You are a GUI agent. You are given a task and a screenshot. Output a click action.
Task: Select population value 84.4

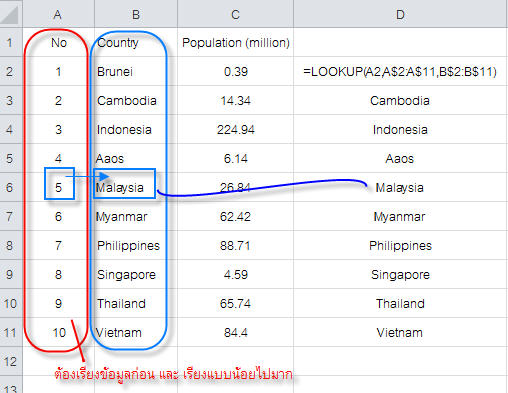point(235,332)
